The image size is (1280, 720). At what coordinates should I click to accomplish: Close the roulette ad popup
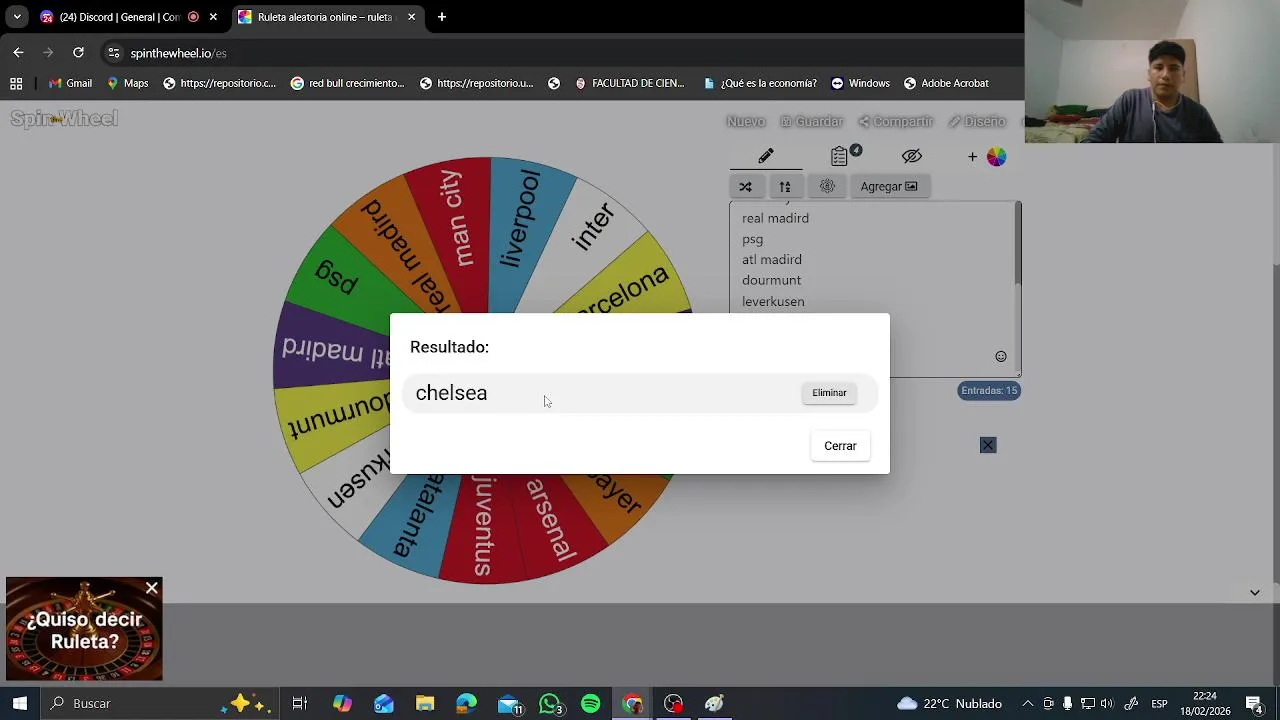tap(152, 588)
